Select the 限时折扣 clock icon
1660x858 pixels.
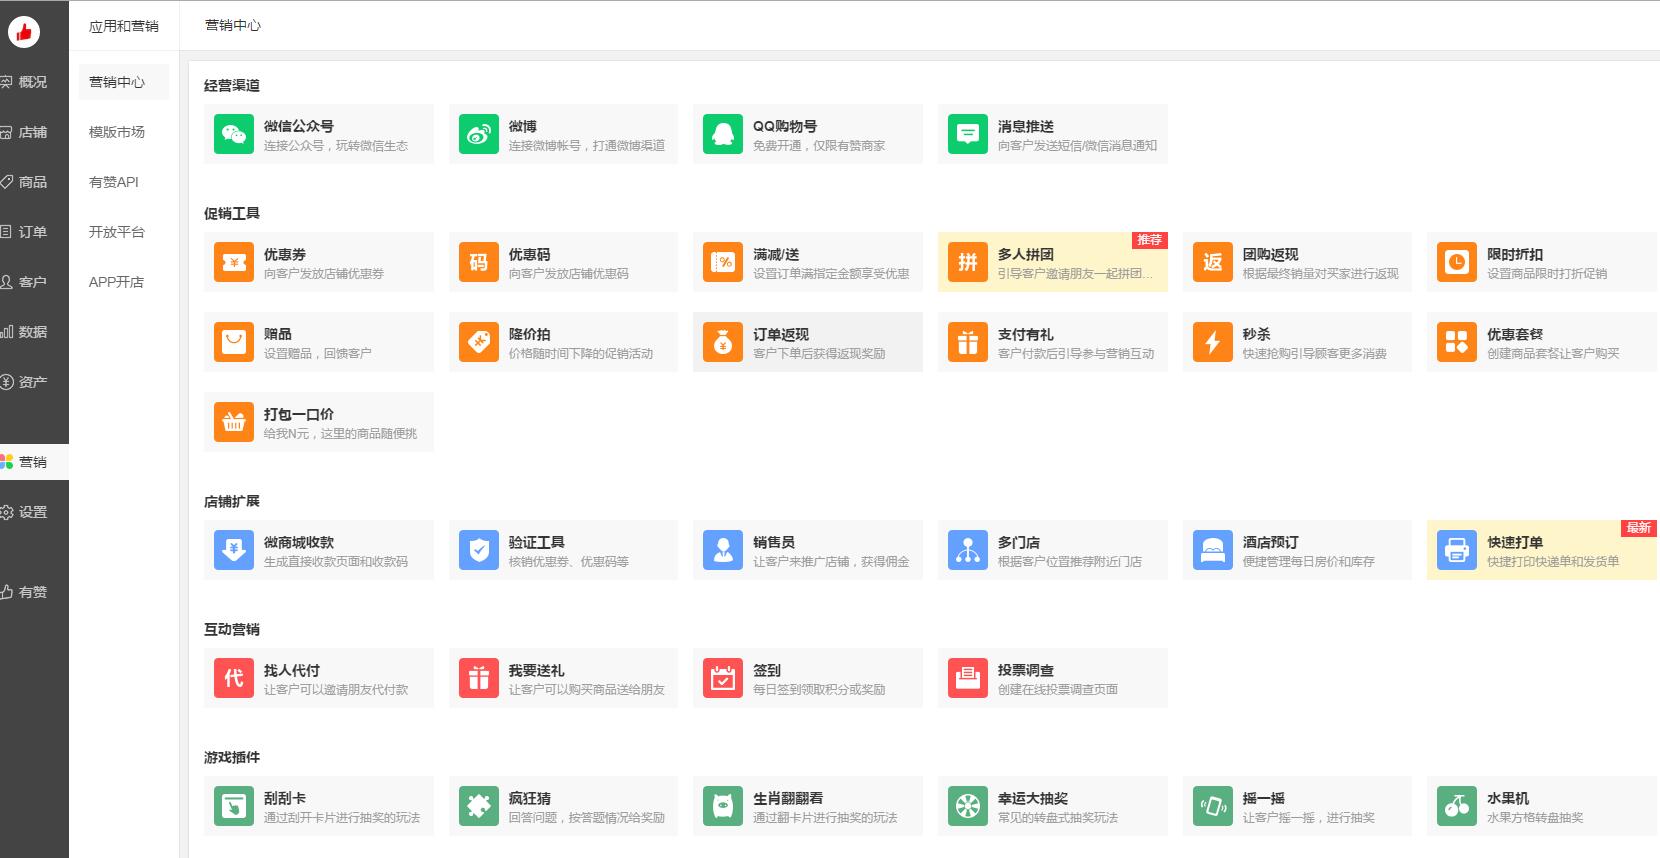click(x=1457, y=262)
